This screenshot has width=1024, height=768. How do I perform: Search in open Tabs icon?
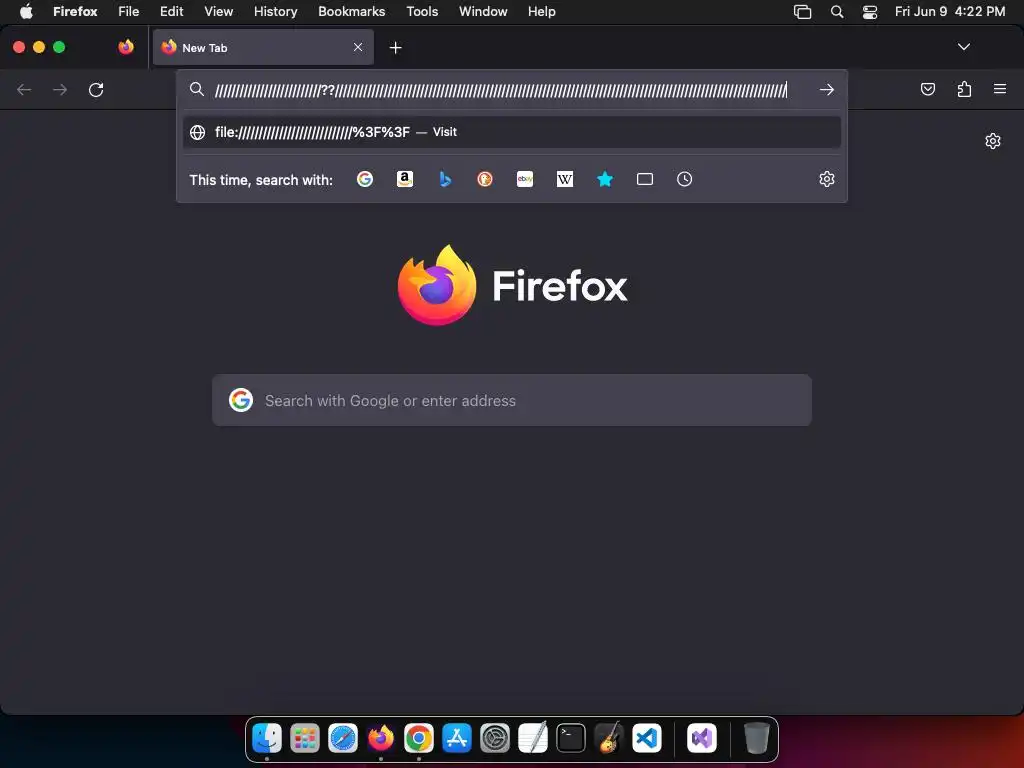coord(645,179)
